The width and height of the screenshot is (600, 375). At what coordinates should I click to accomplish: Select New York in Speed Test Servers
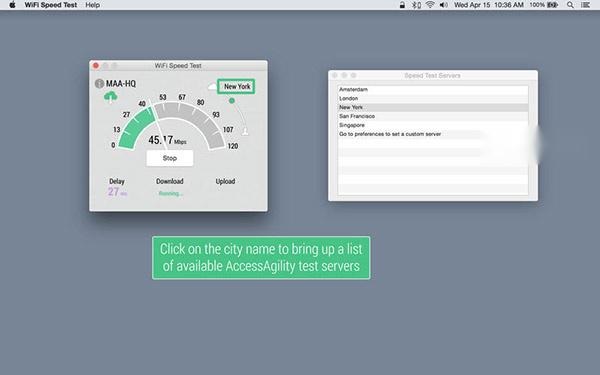(x=433, y=107)
